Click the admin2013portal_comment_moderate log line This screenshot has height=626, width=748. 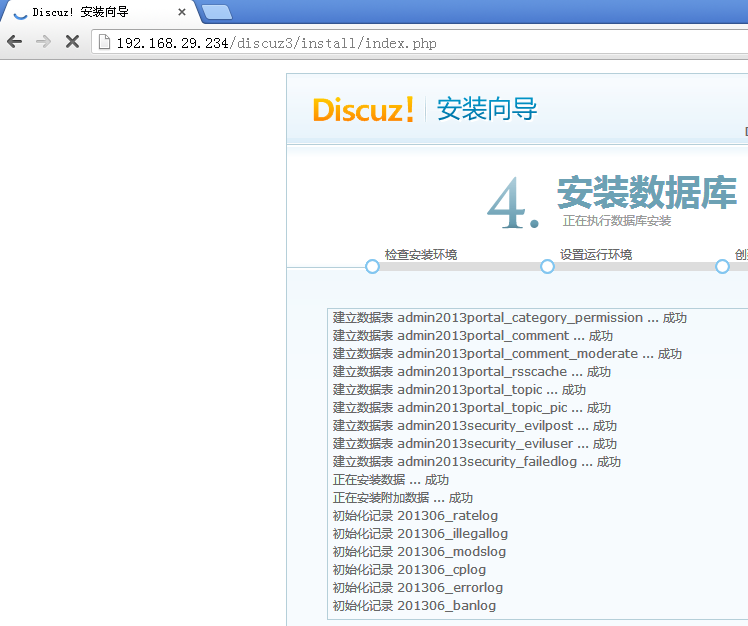tap(508, 354)
